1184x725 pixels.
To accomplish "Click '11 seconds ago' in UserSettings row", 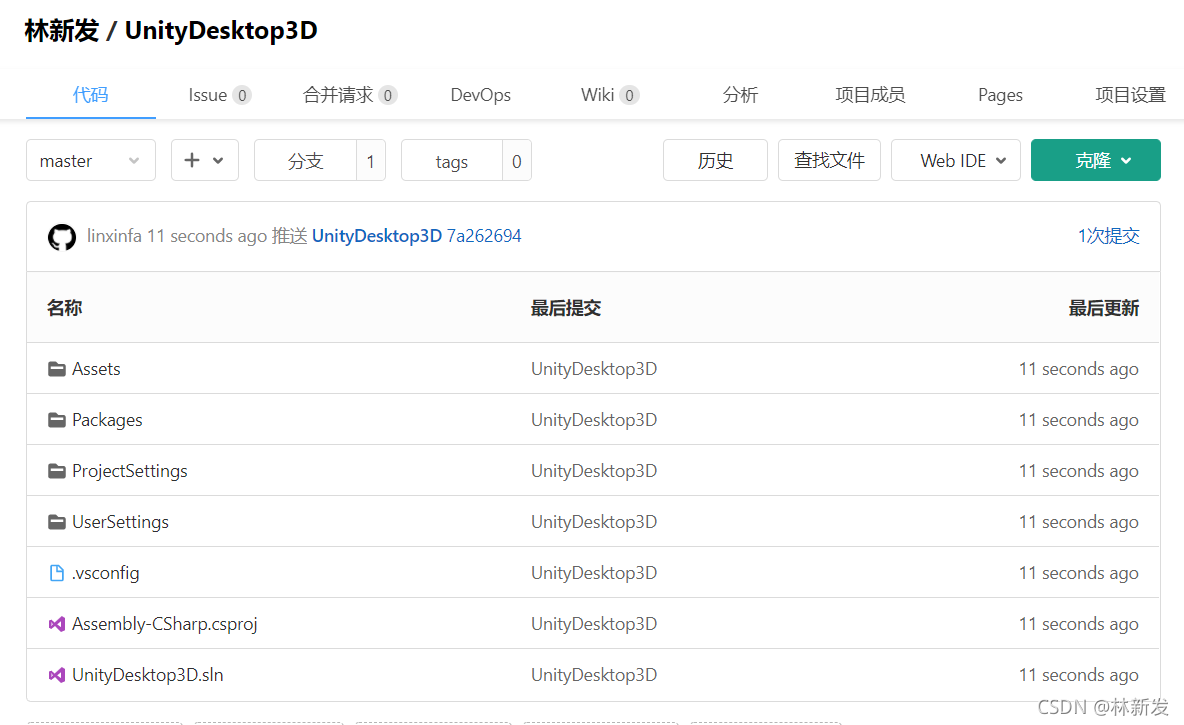I will click(1079, 522).
